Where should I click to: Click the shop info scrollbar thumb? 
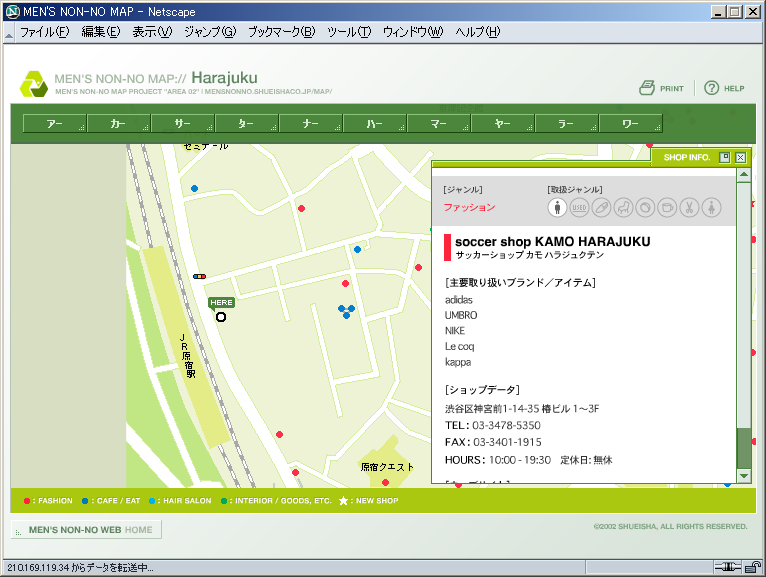[744, 448]
